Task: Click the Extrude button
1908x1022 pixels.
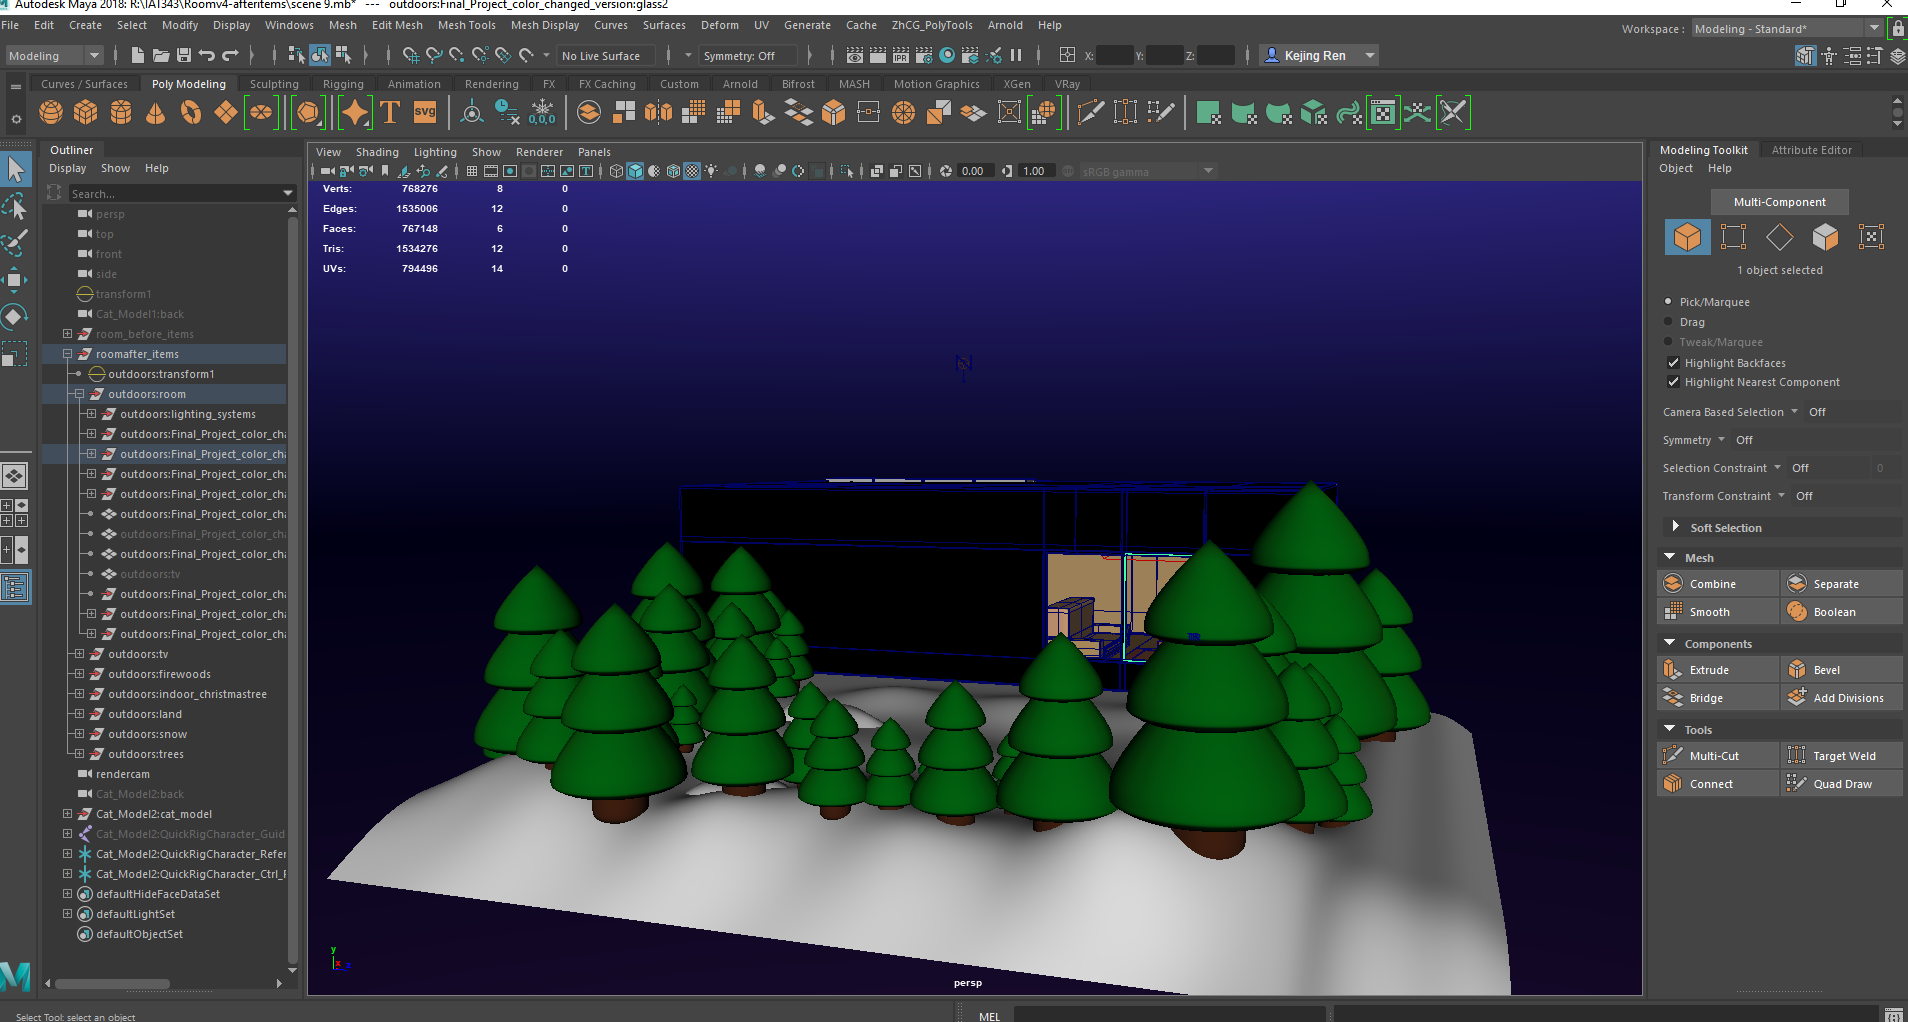Action: point(1719,669)
